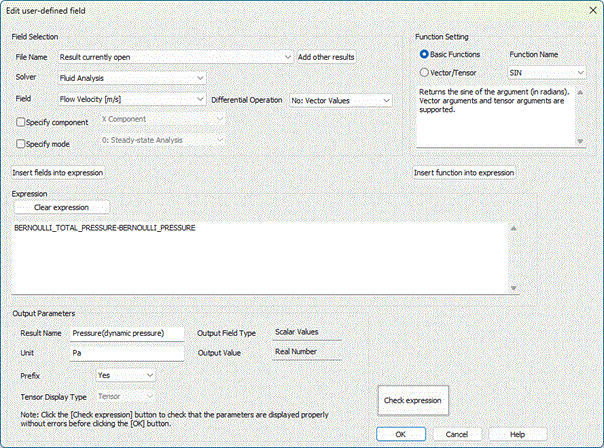Open Help for this dialog
Screen dimensions: 604x448
[517, 434]
